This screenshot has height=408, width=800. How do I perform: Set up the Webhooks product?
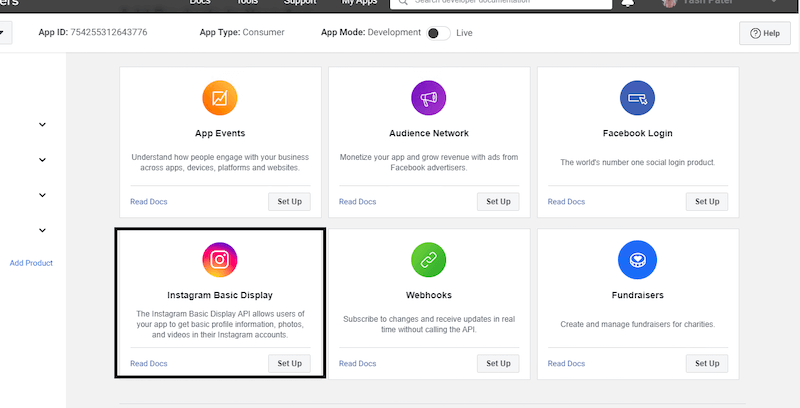coord(498,363)
